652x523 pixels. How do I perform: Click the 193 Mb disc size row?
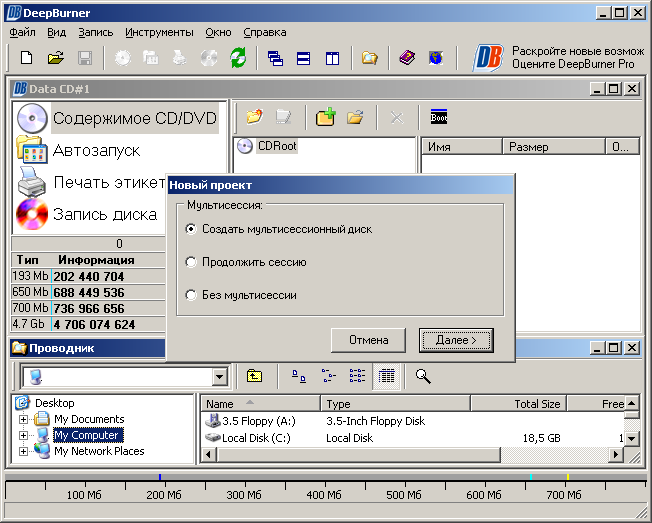coord(88,276)
